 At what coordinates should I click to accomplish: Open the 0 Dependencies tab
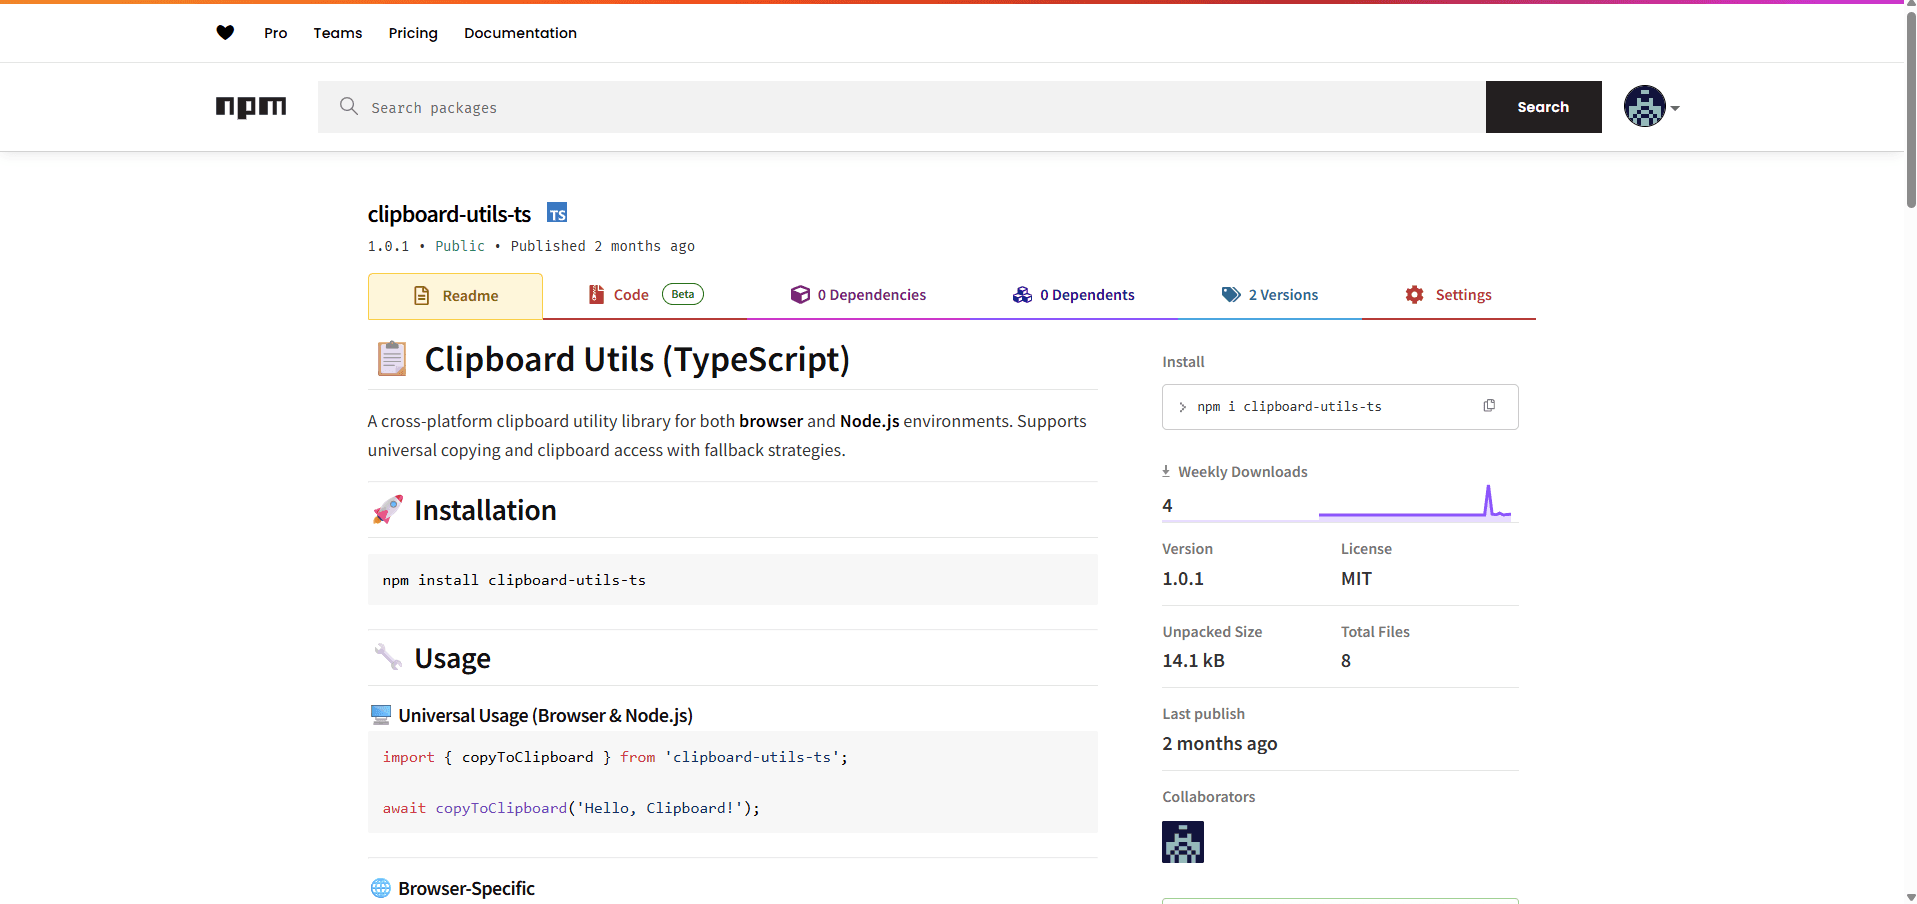pos(858,295)
